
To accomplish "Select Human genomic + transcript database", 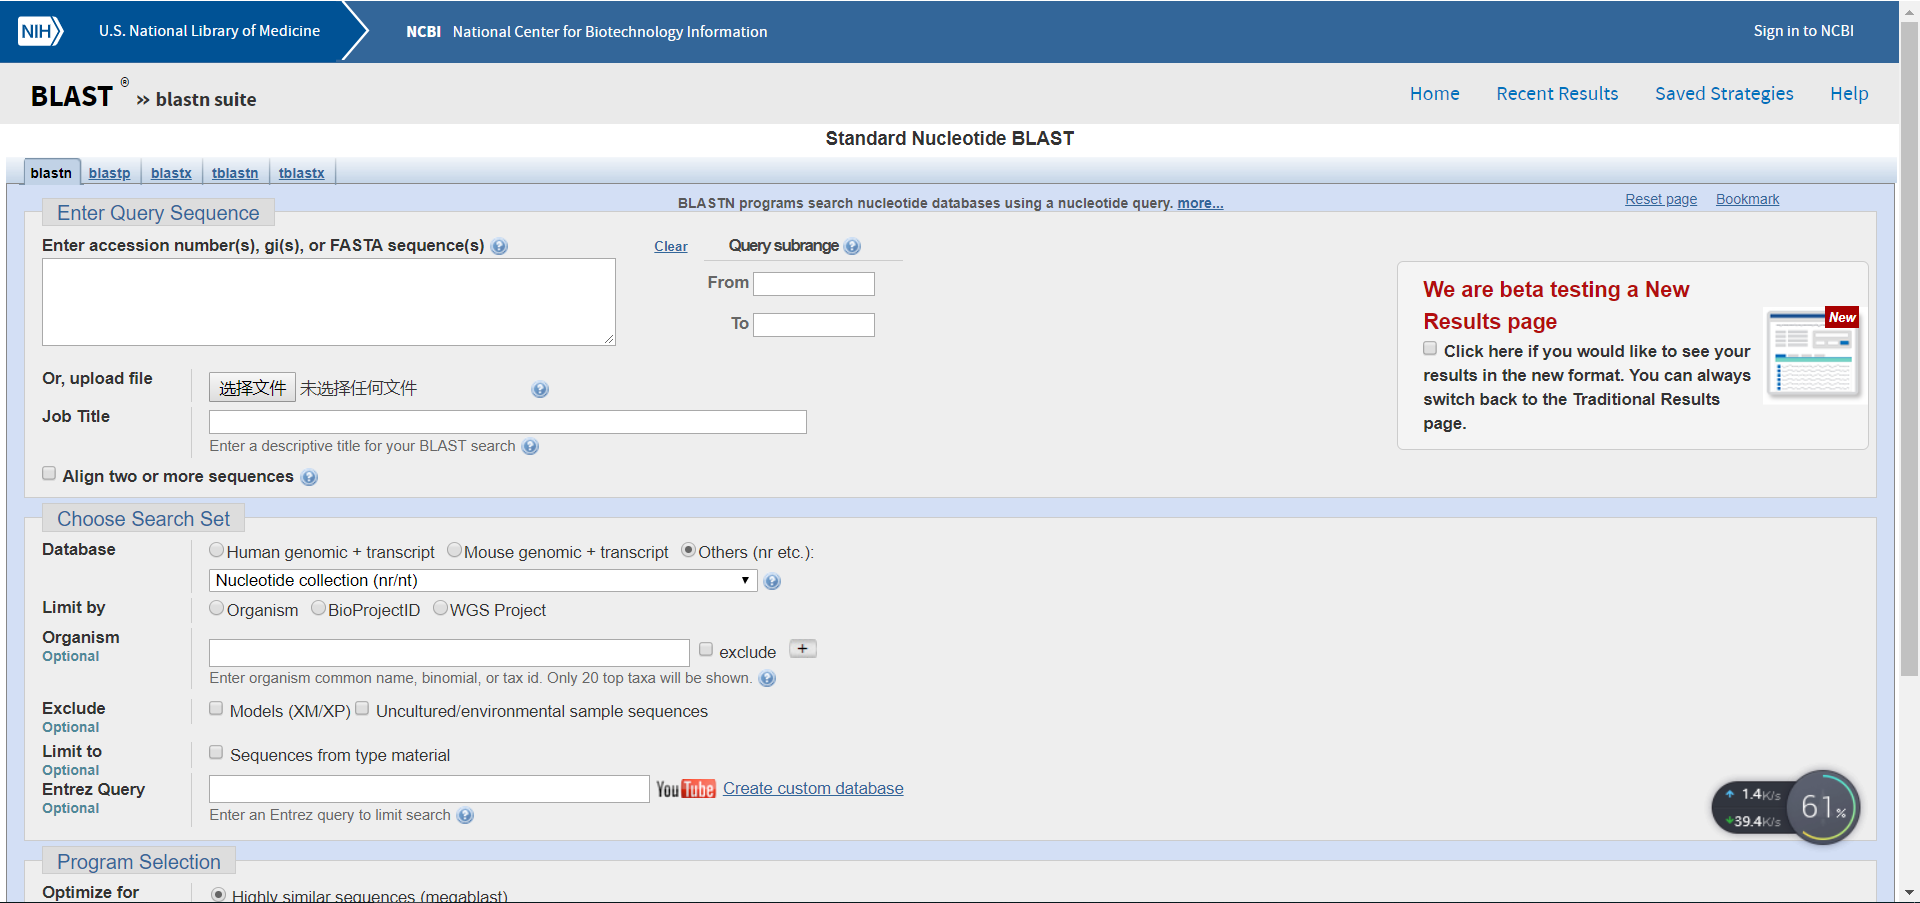I will (x=216, y=550).
